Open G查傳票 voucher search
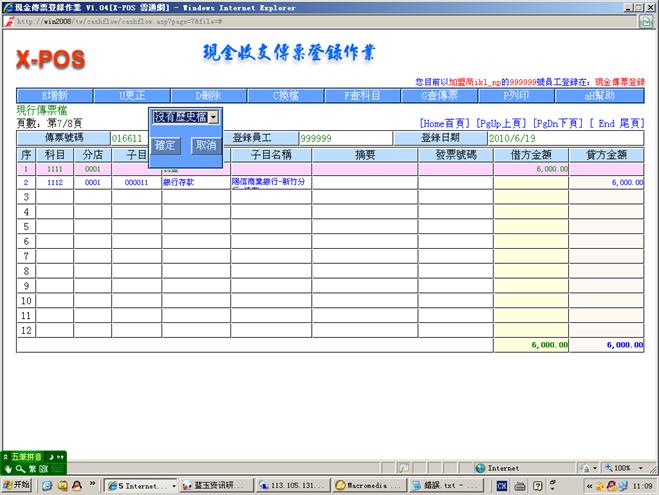The height and width of the screenshot is (495, 659). tap(440, 96)
